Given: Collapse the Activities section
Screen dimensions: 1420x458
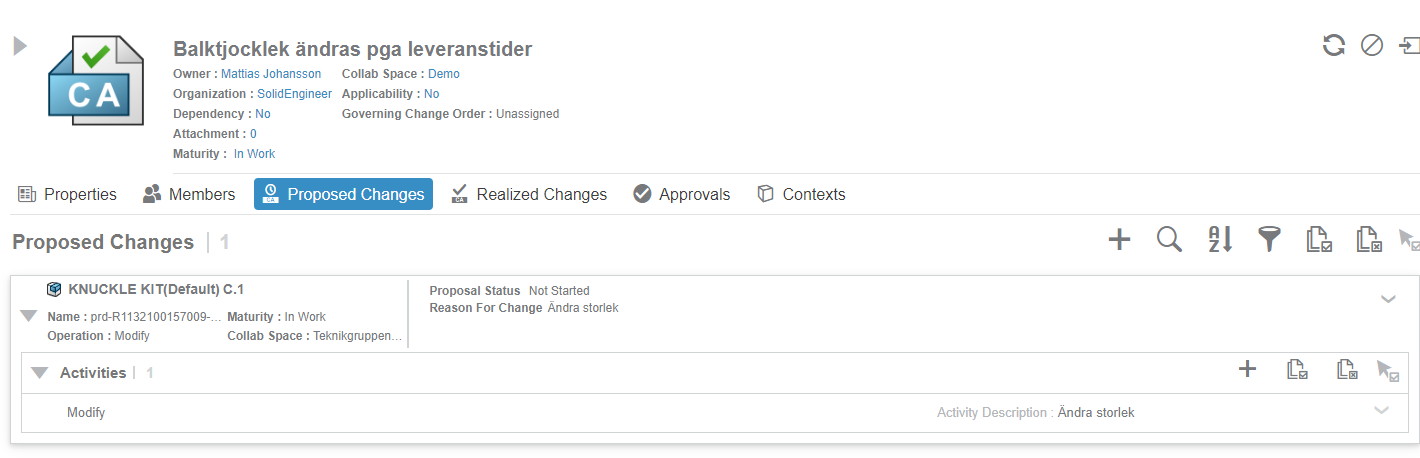Looking at the screenshot, I should click(39, 373).
